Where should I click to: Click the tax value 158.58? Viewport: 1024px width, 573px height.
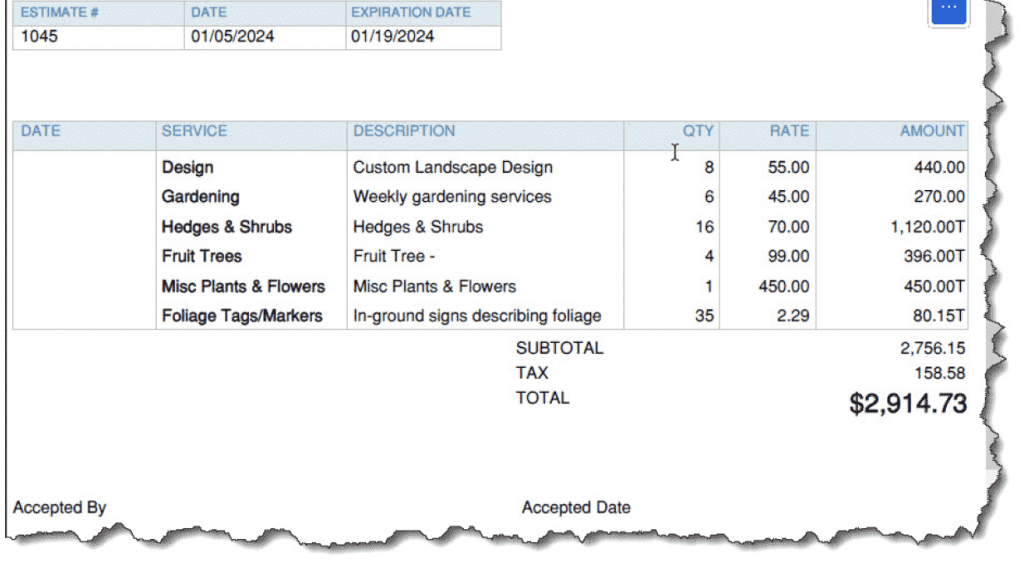(939, 373)
